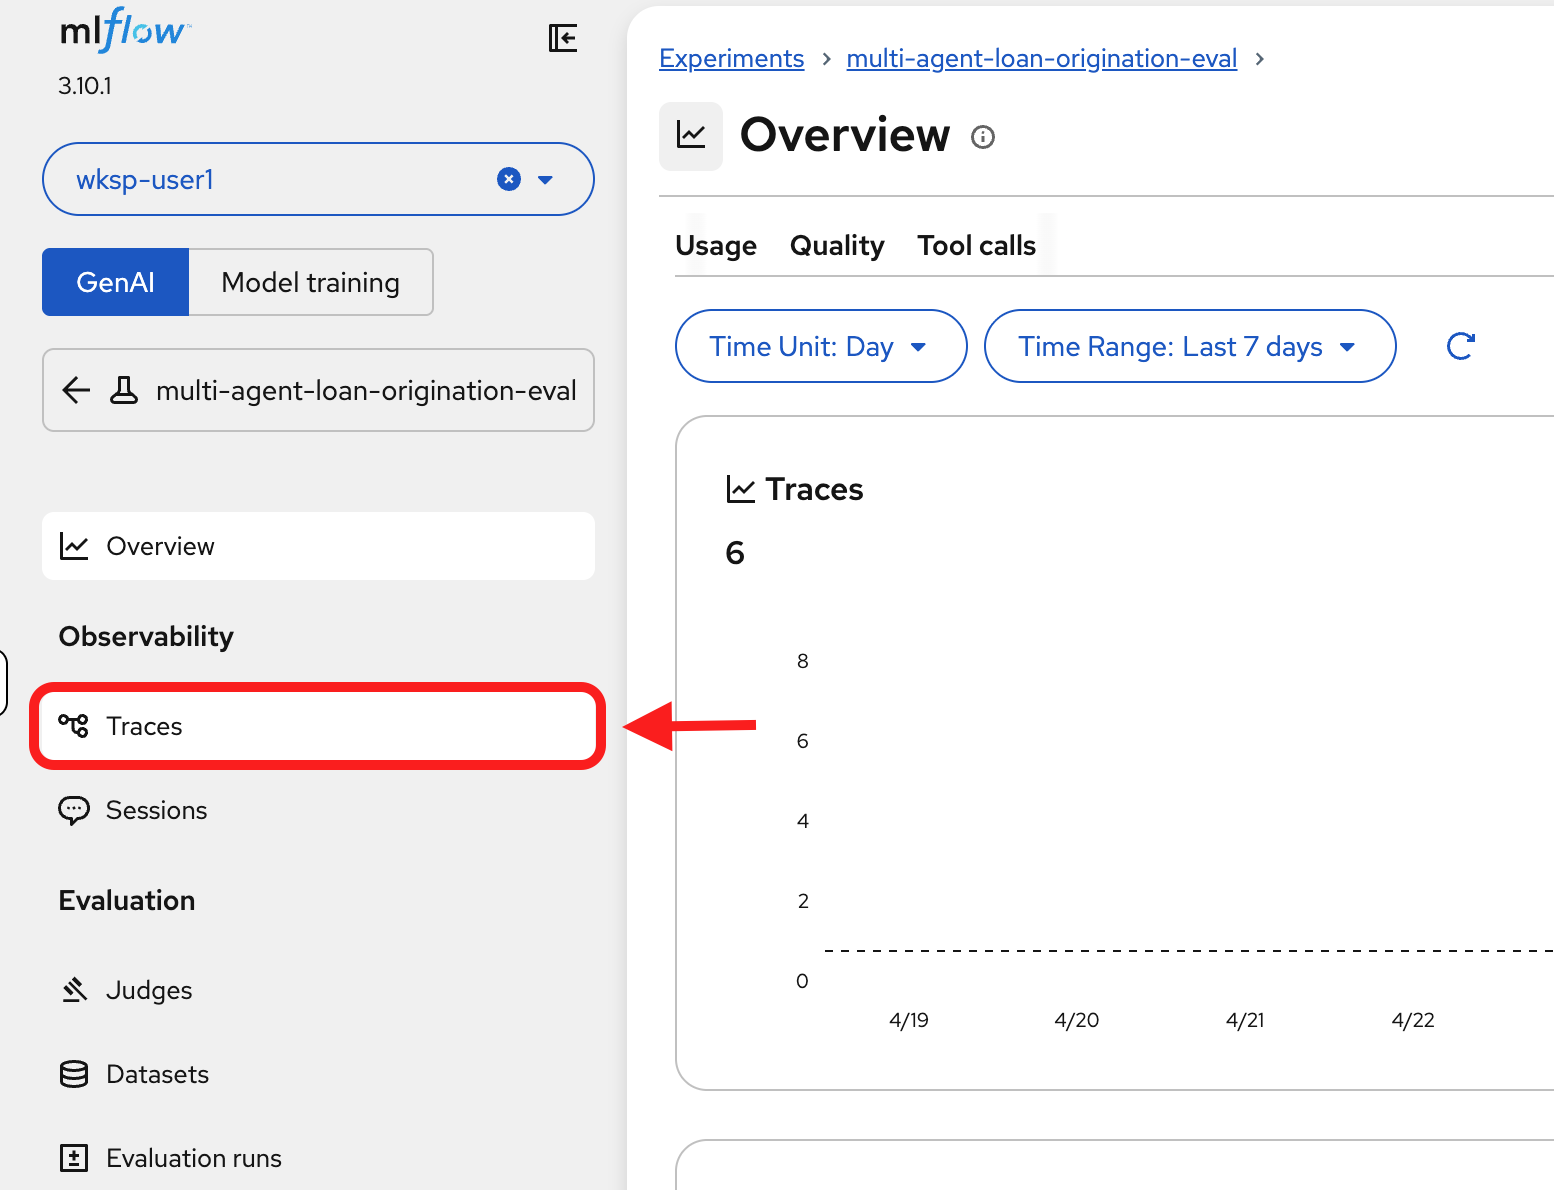Open Judges in the sidebar
Viewport: 1554px width, 1190px height.
pos(318,990)
